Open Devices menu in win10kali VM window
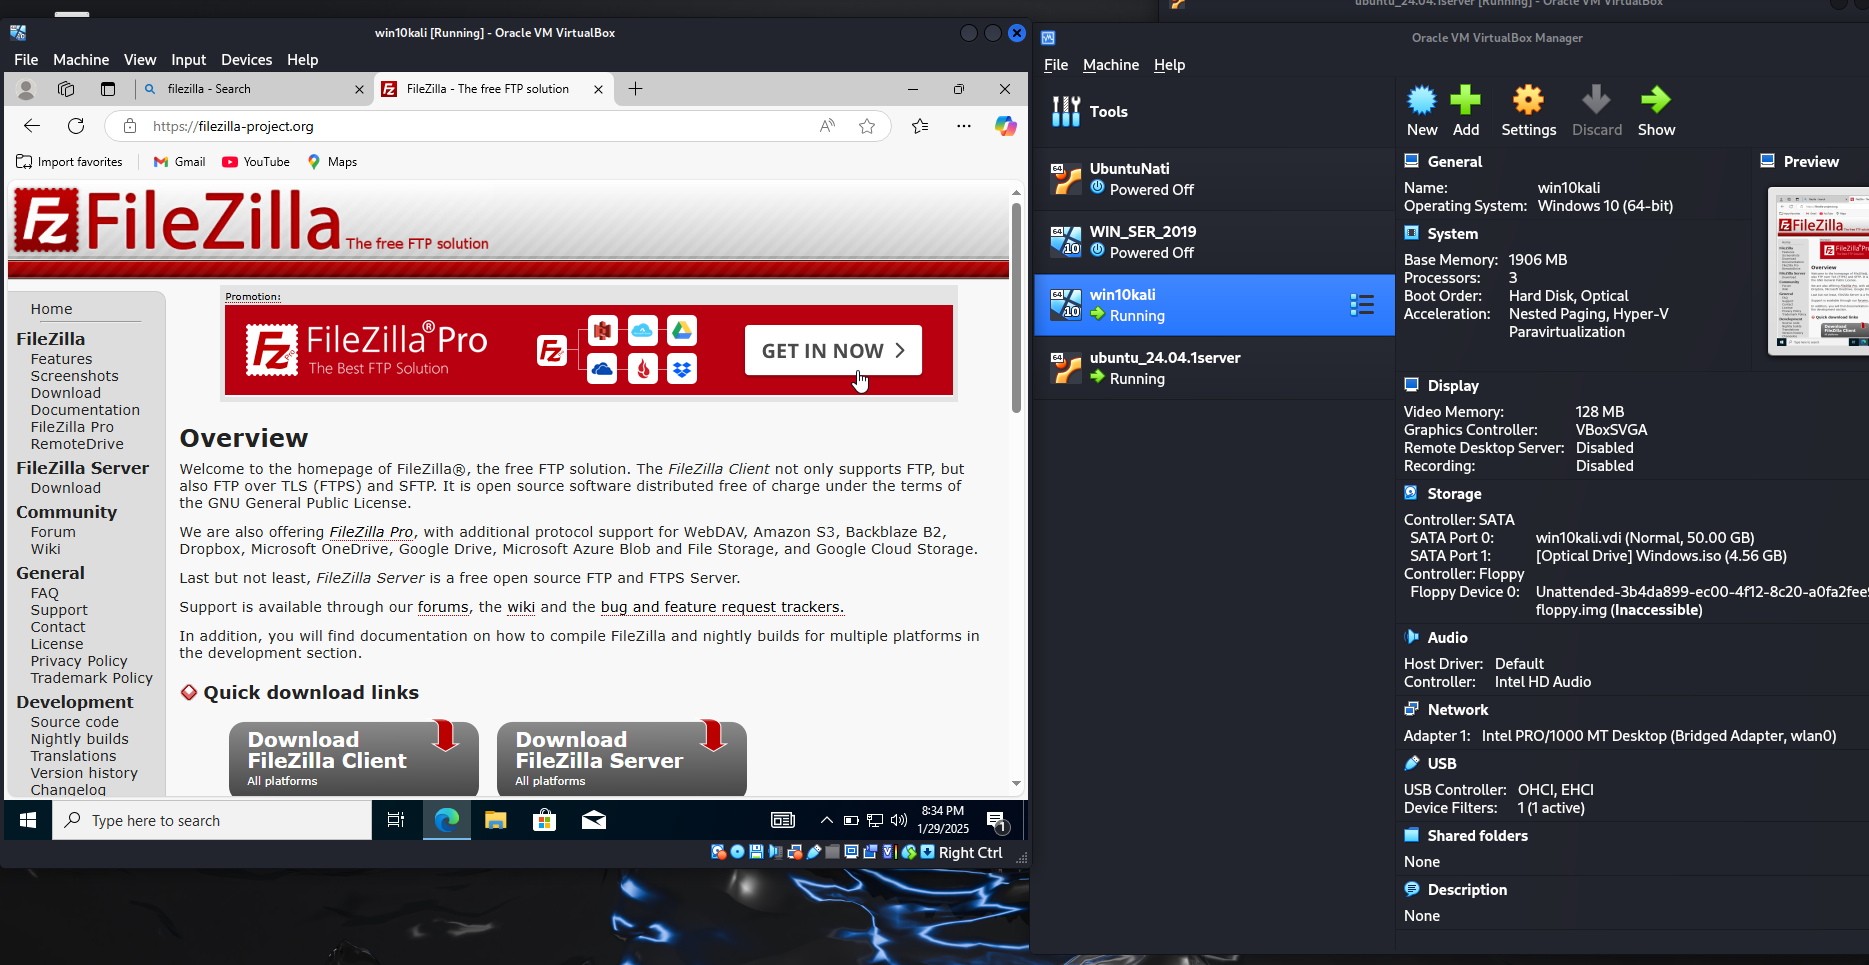This screenshot has width=1869, height=965. (246, 60)
